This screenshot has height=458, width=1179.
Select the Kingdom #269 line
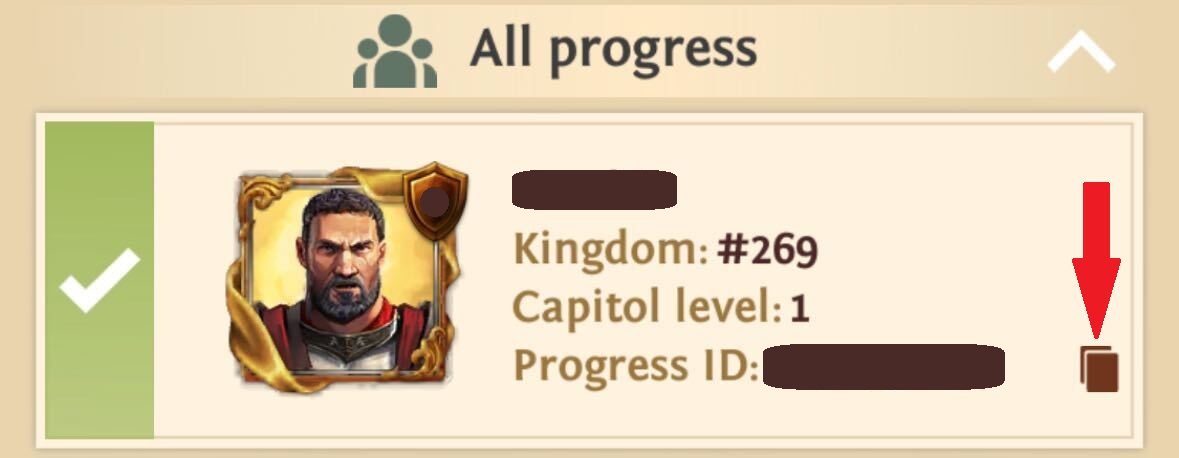pyautogui.click(x=665, y=250)
